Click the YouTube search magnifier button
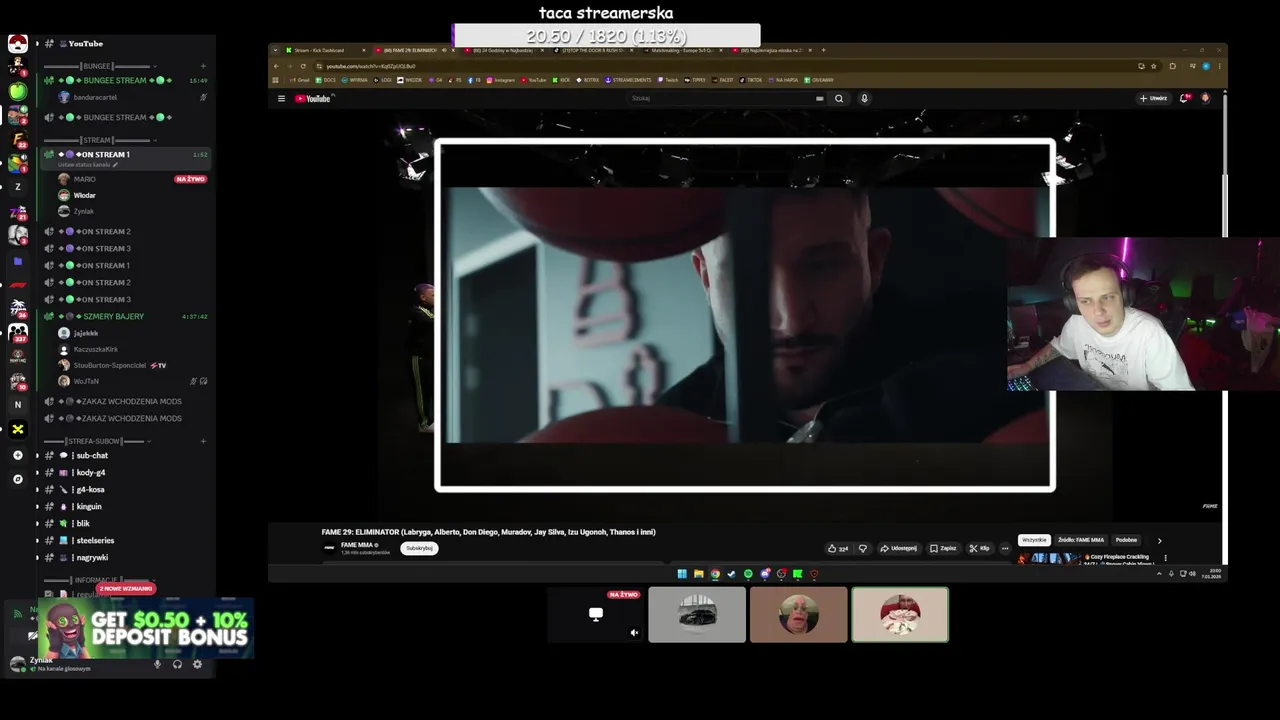This screenshot has height=720, width=1280. coord(839,99)
